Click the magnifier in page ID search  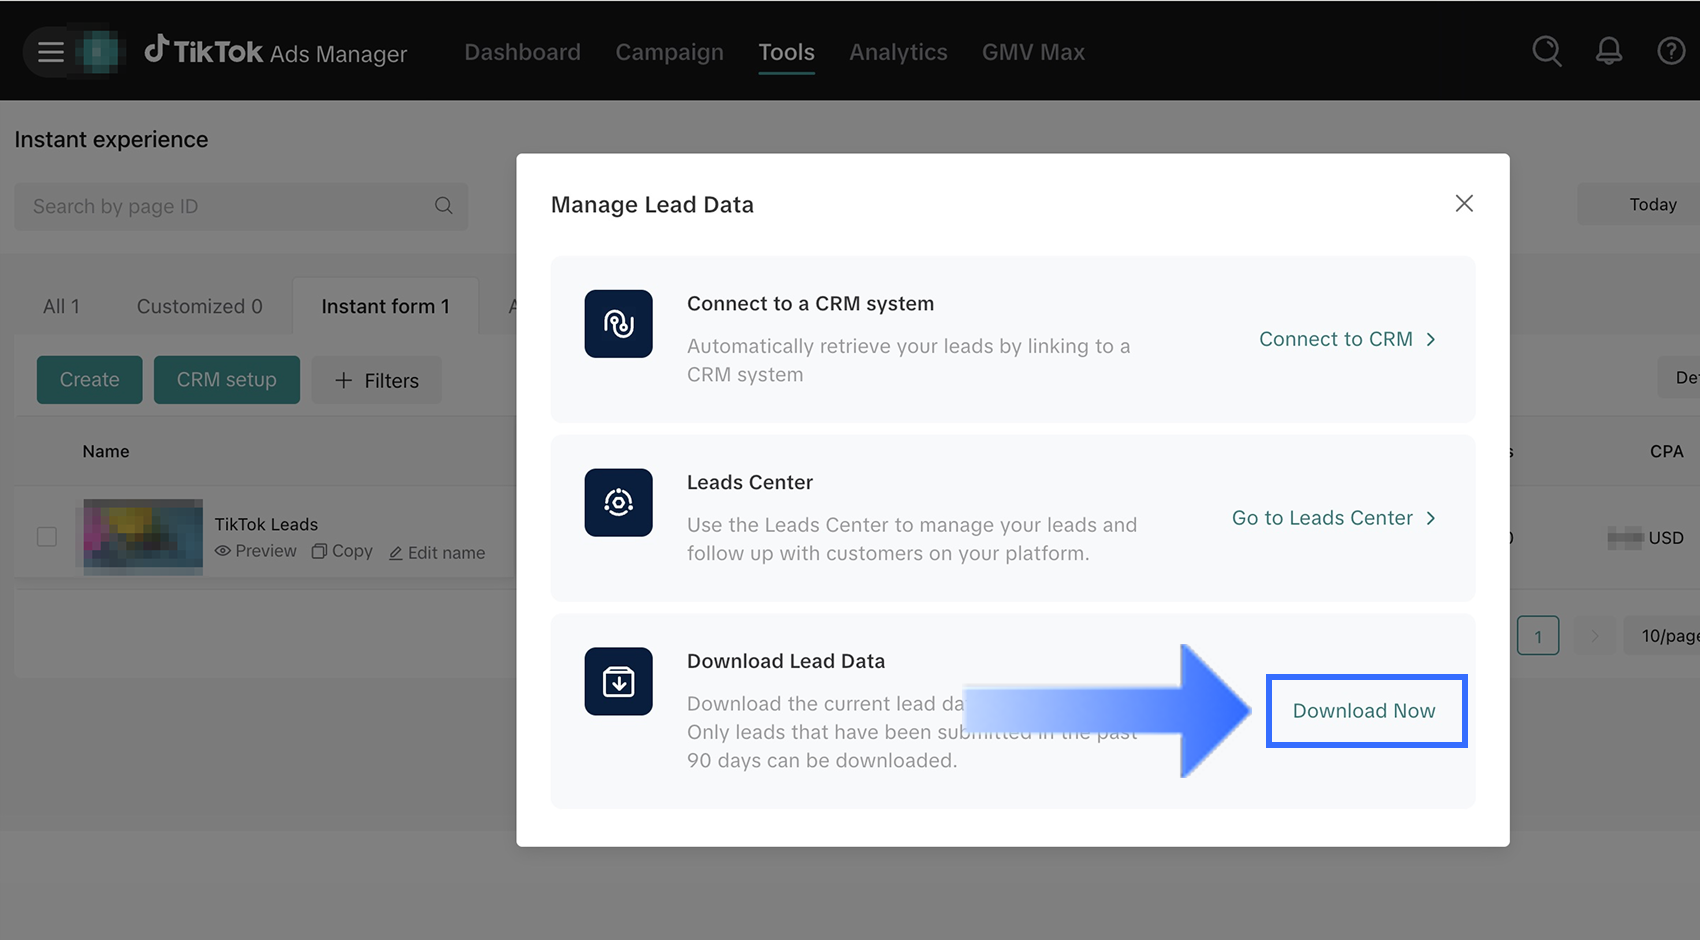pos(444,206)
